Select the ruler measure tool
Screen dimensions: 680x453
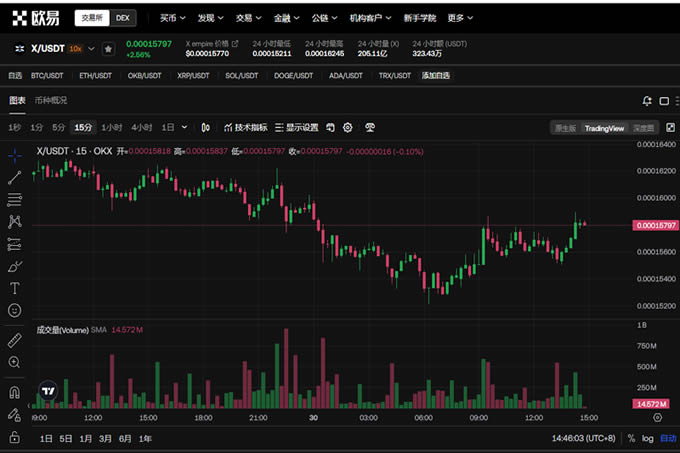[15, 340]
